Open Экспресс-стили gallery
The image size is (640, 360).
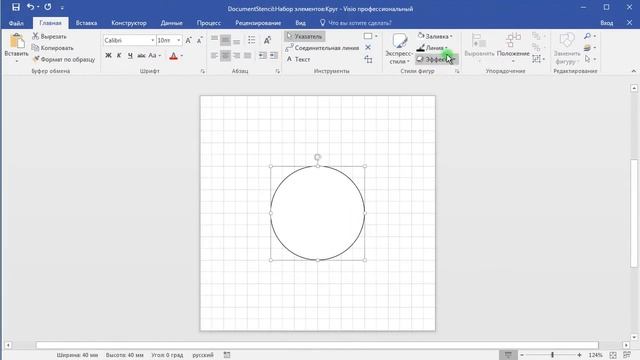point(399,48)
